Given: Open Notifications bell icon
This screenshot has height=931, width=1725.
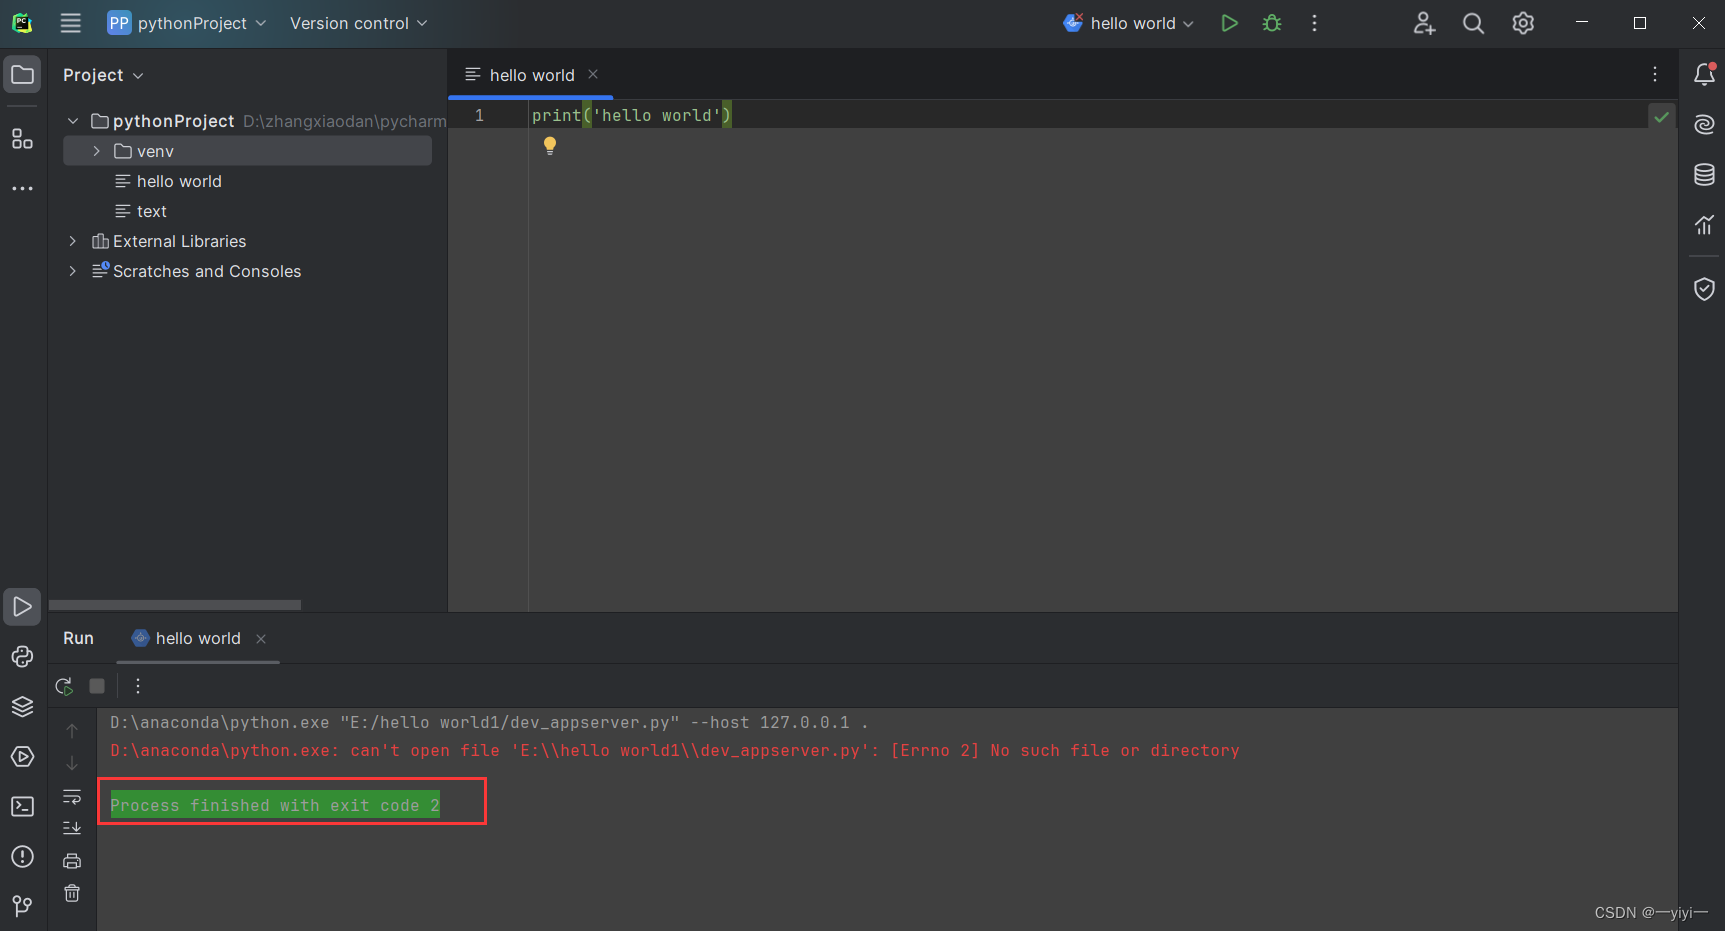Looking at the screenshot, I should [x=1704, y=74].
